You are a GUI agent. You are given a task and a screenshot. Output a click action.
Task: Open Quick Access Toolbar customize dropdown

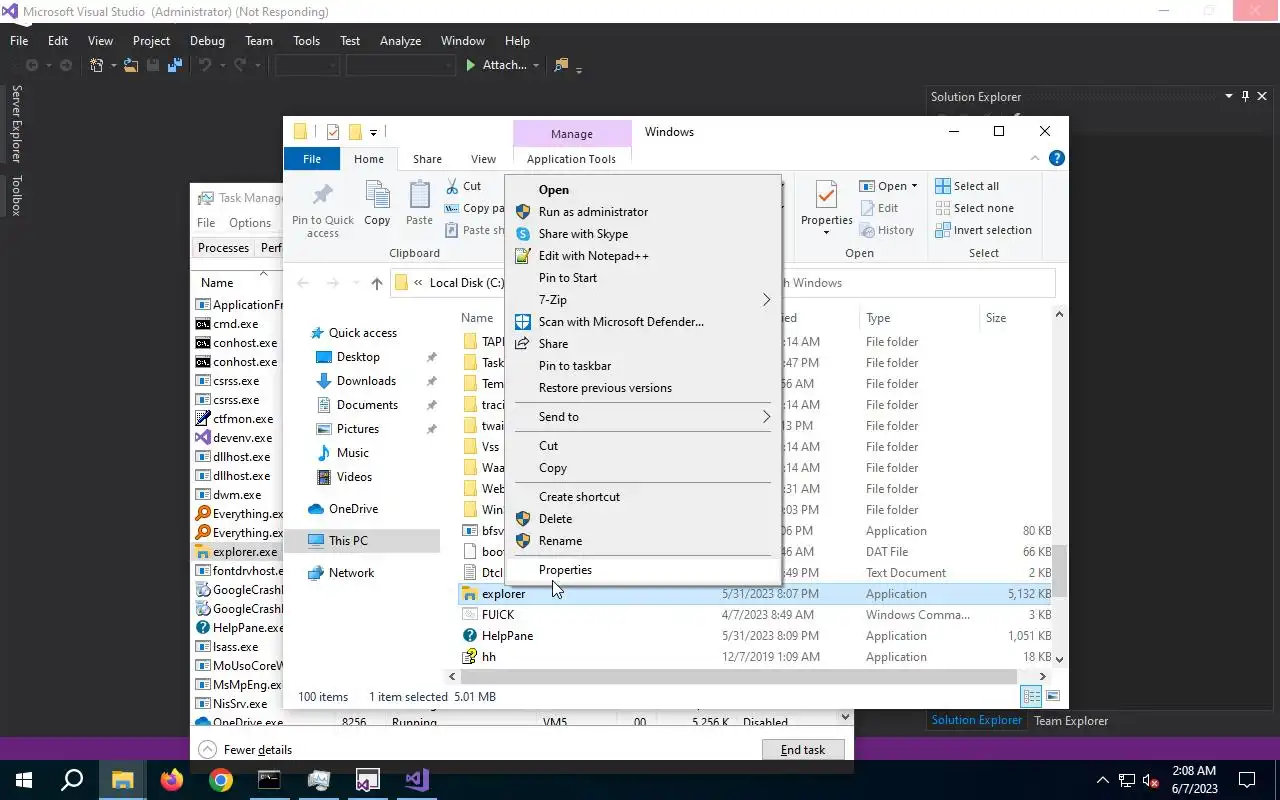pos(373,132)
